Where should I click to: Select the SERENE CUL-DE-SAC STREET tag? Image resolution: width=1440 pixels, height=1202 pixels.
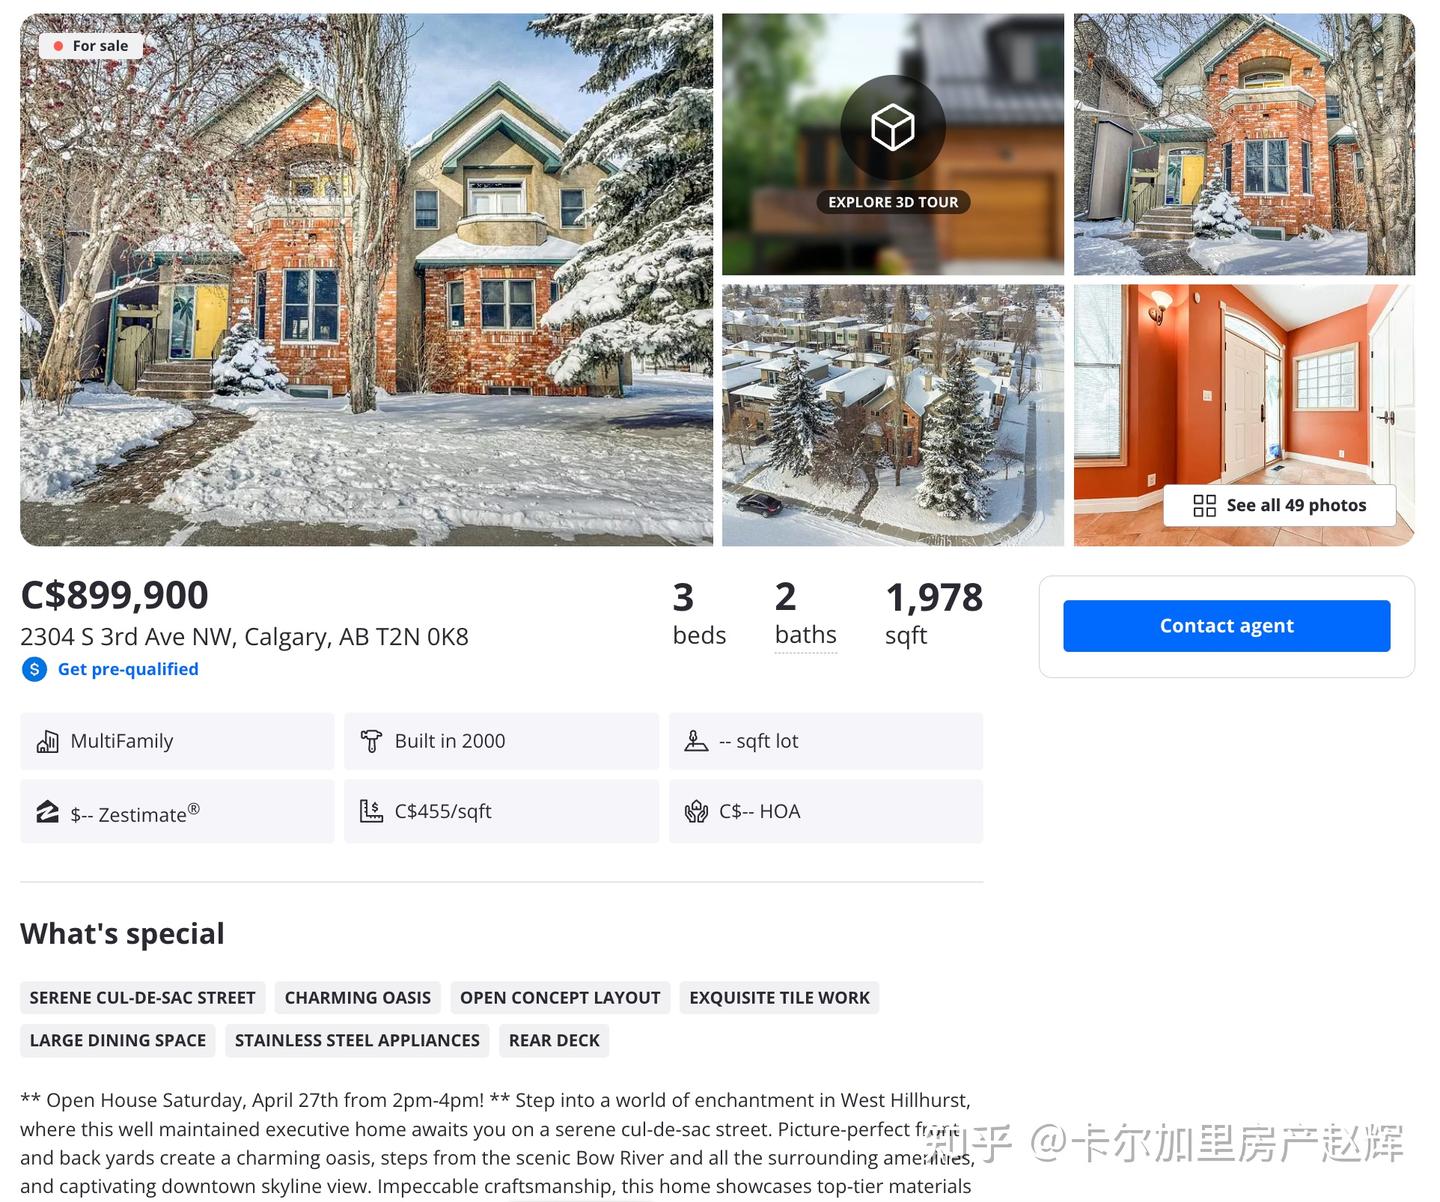point(143,997)
